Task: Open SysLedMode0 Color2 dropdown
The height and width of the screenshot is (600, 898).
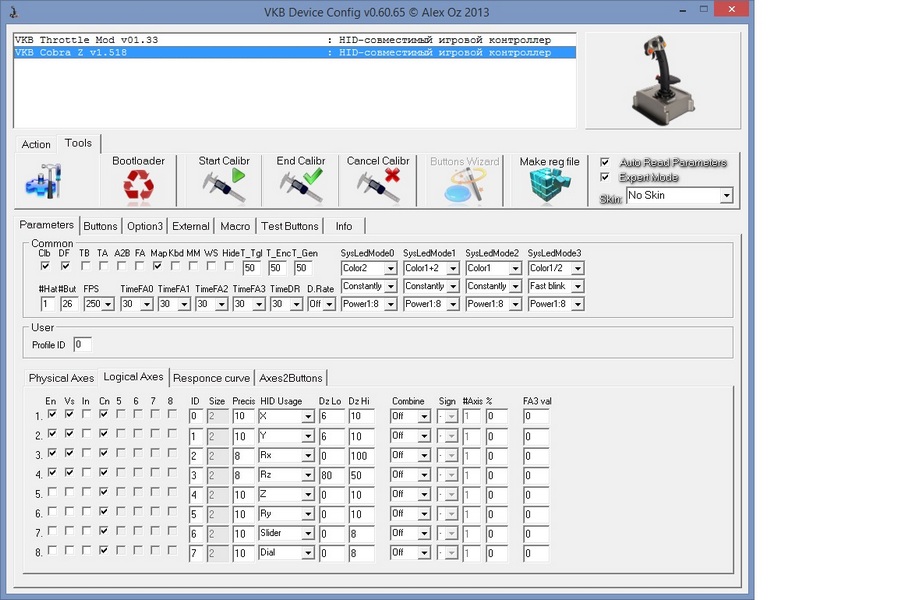Action: (369, 268)
